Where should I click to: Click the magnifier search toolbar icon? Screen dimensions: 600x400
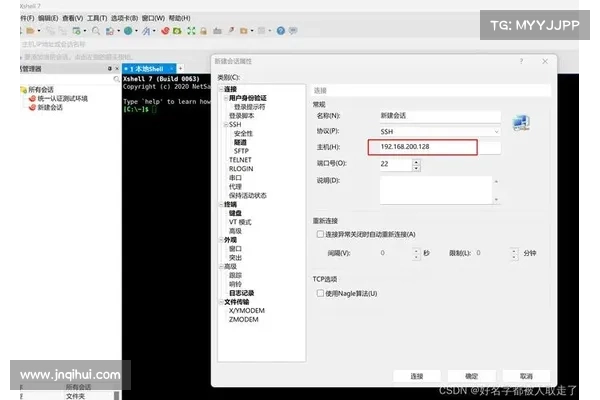coord(96,31)
